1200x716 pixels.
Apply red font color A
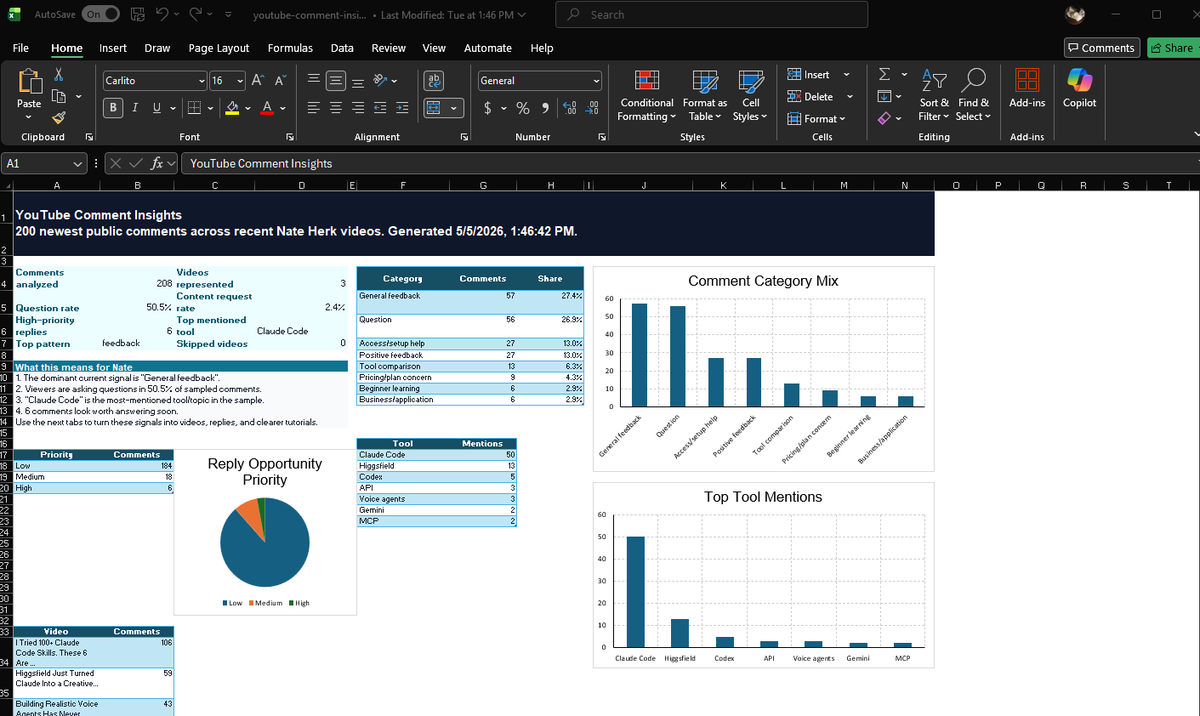point(267,108)
